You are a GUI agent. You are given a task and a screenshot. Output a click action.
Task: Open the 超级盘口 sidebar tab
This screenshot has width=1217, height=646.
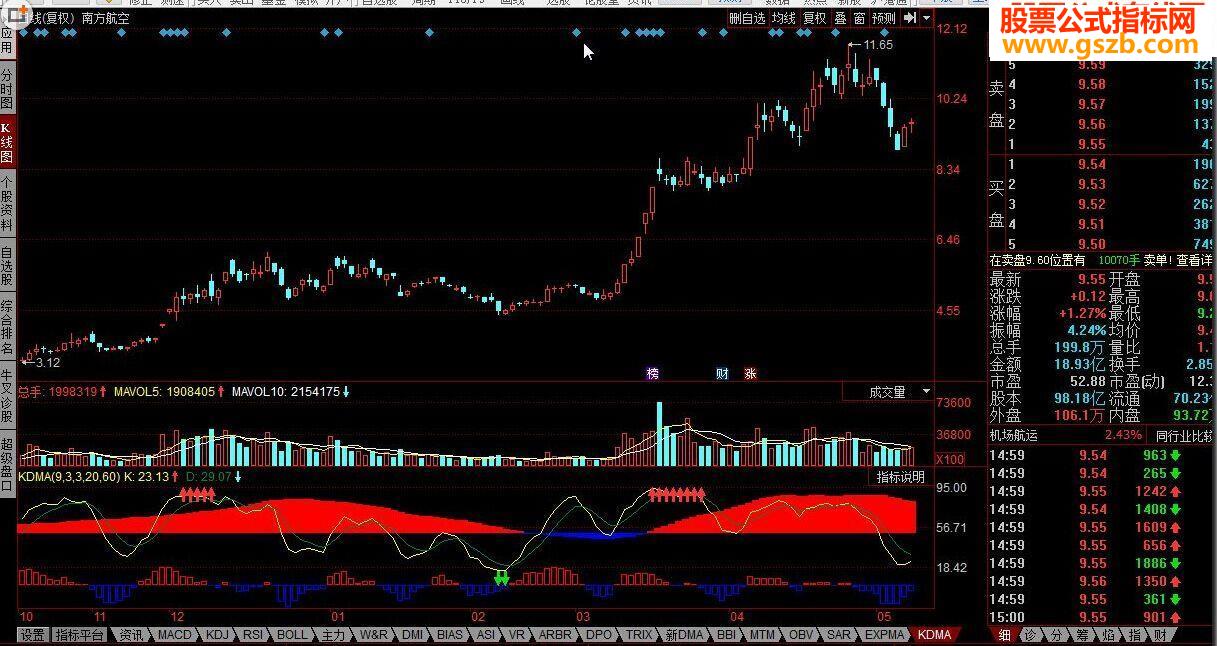point(7,465)
